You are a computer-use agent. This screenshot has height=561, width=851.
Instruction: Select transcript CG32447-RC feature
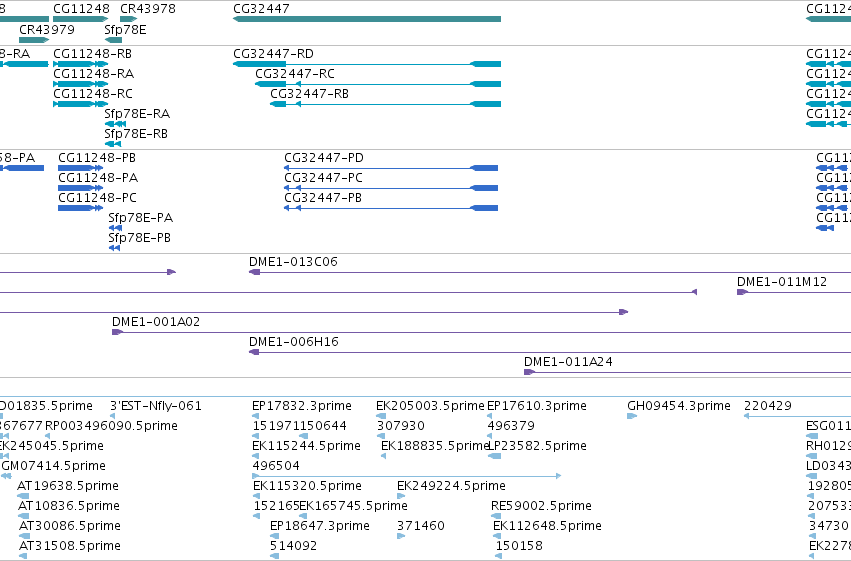378,84
